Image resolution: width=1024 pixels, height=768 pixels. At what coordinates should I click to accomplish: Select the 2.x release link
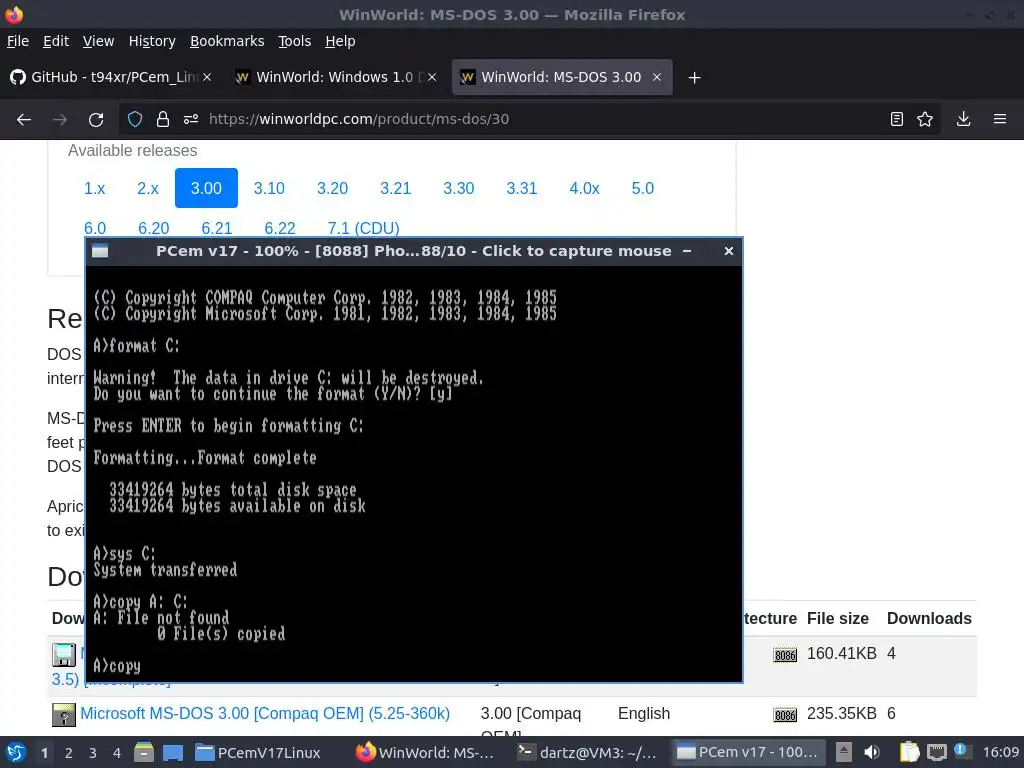[148, 188]
